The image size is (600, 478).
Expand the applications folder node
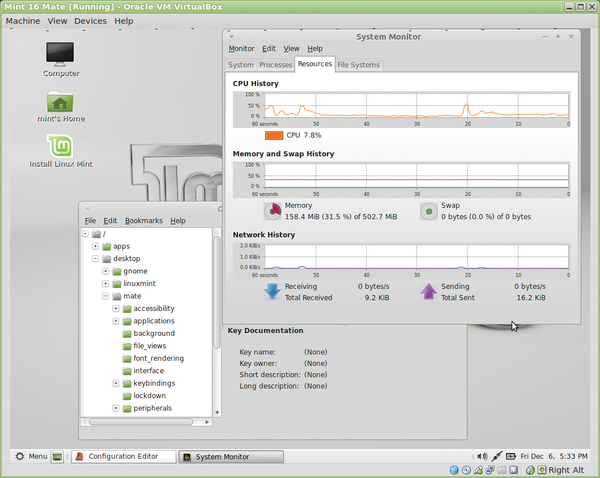116,321
